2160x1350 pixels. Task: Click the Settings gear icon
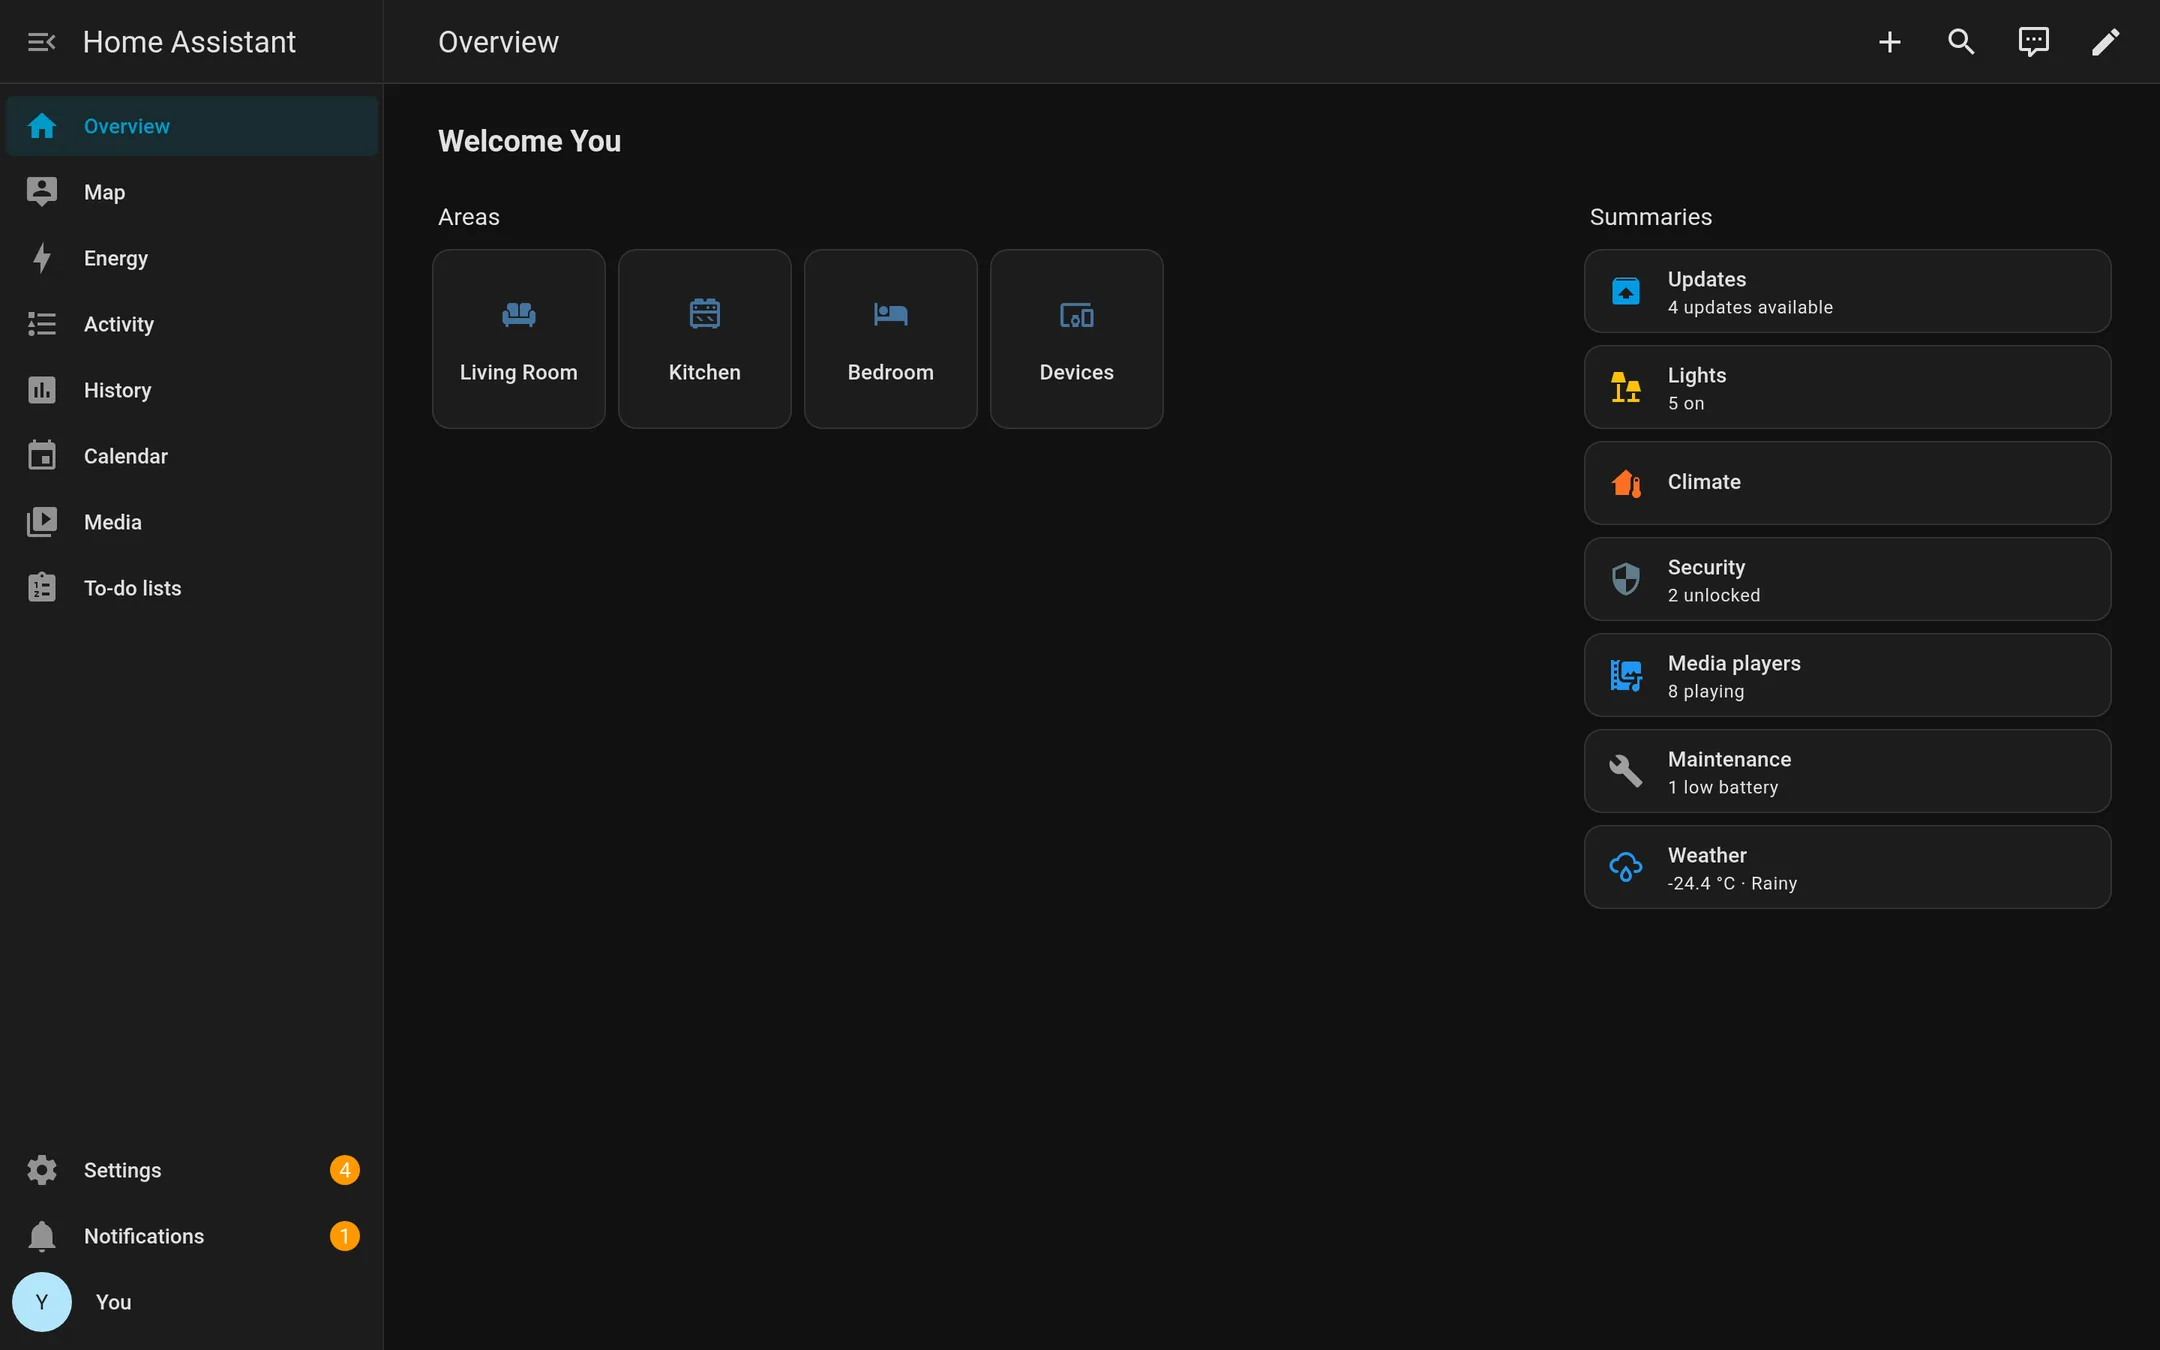coord(41,1170)
